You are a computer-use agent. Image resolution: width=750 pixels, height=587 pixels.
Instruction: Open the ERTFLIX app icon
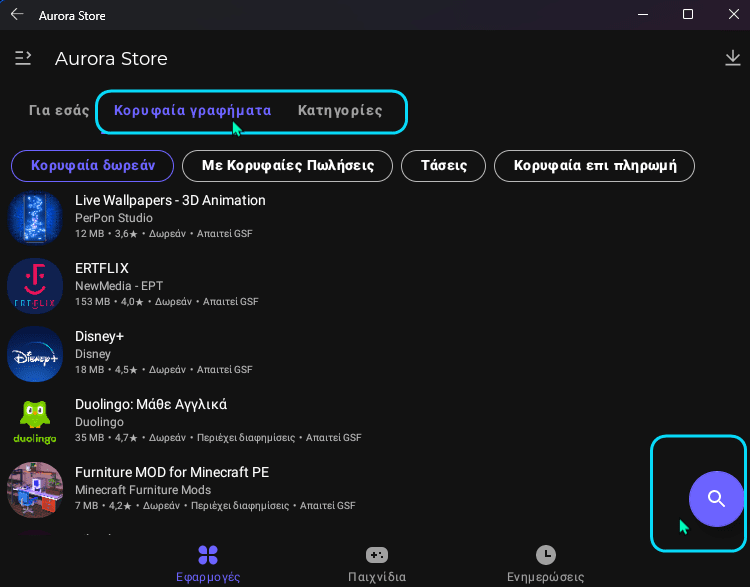(35, 286)
